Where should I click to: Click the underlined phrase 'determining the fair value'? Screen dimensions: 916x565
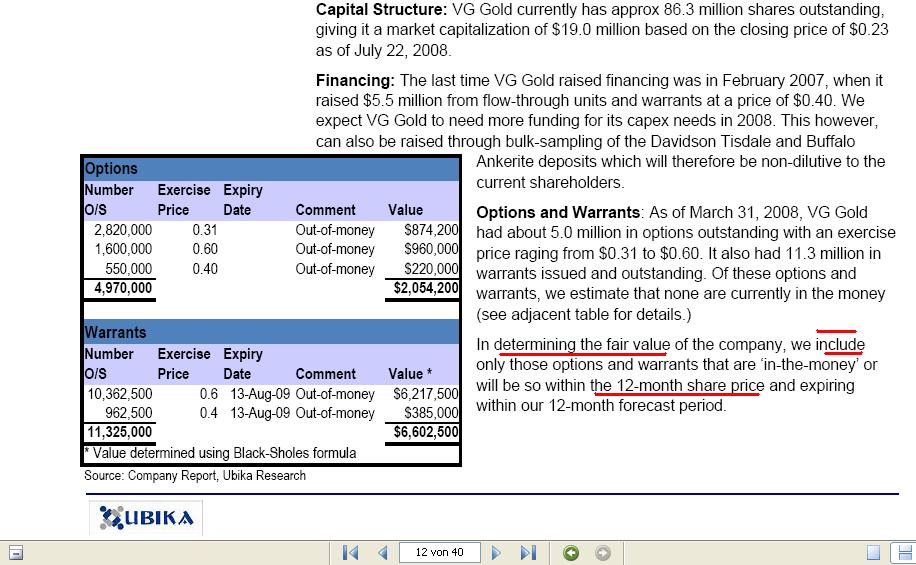coord(582,345)
